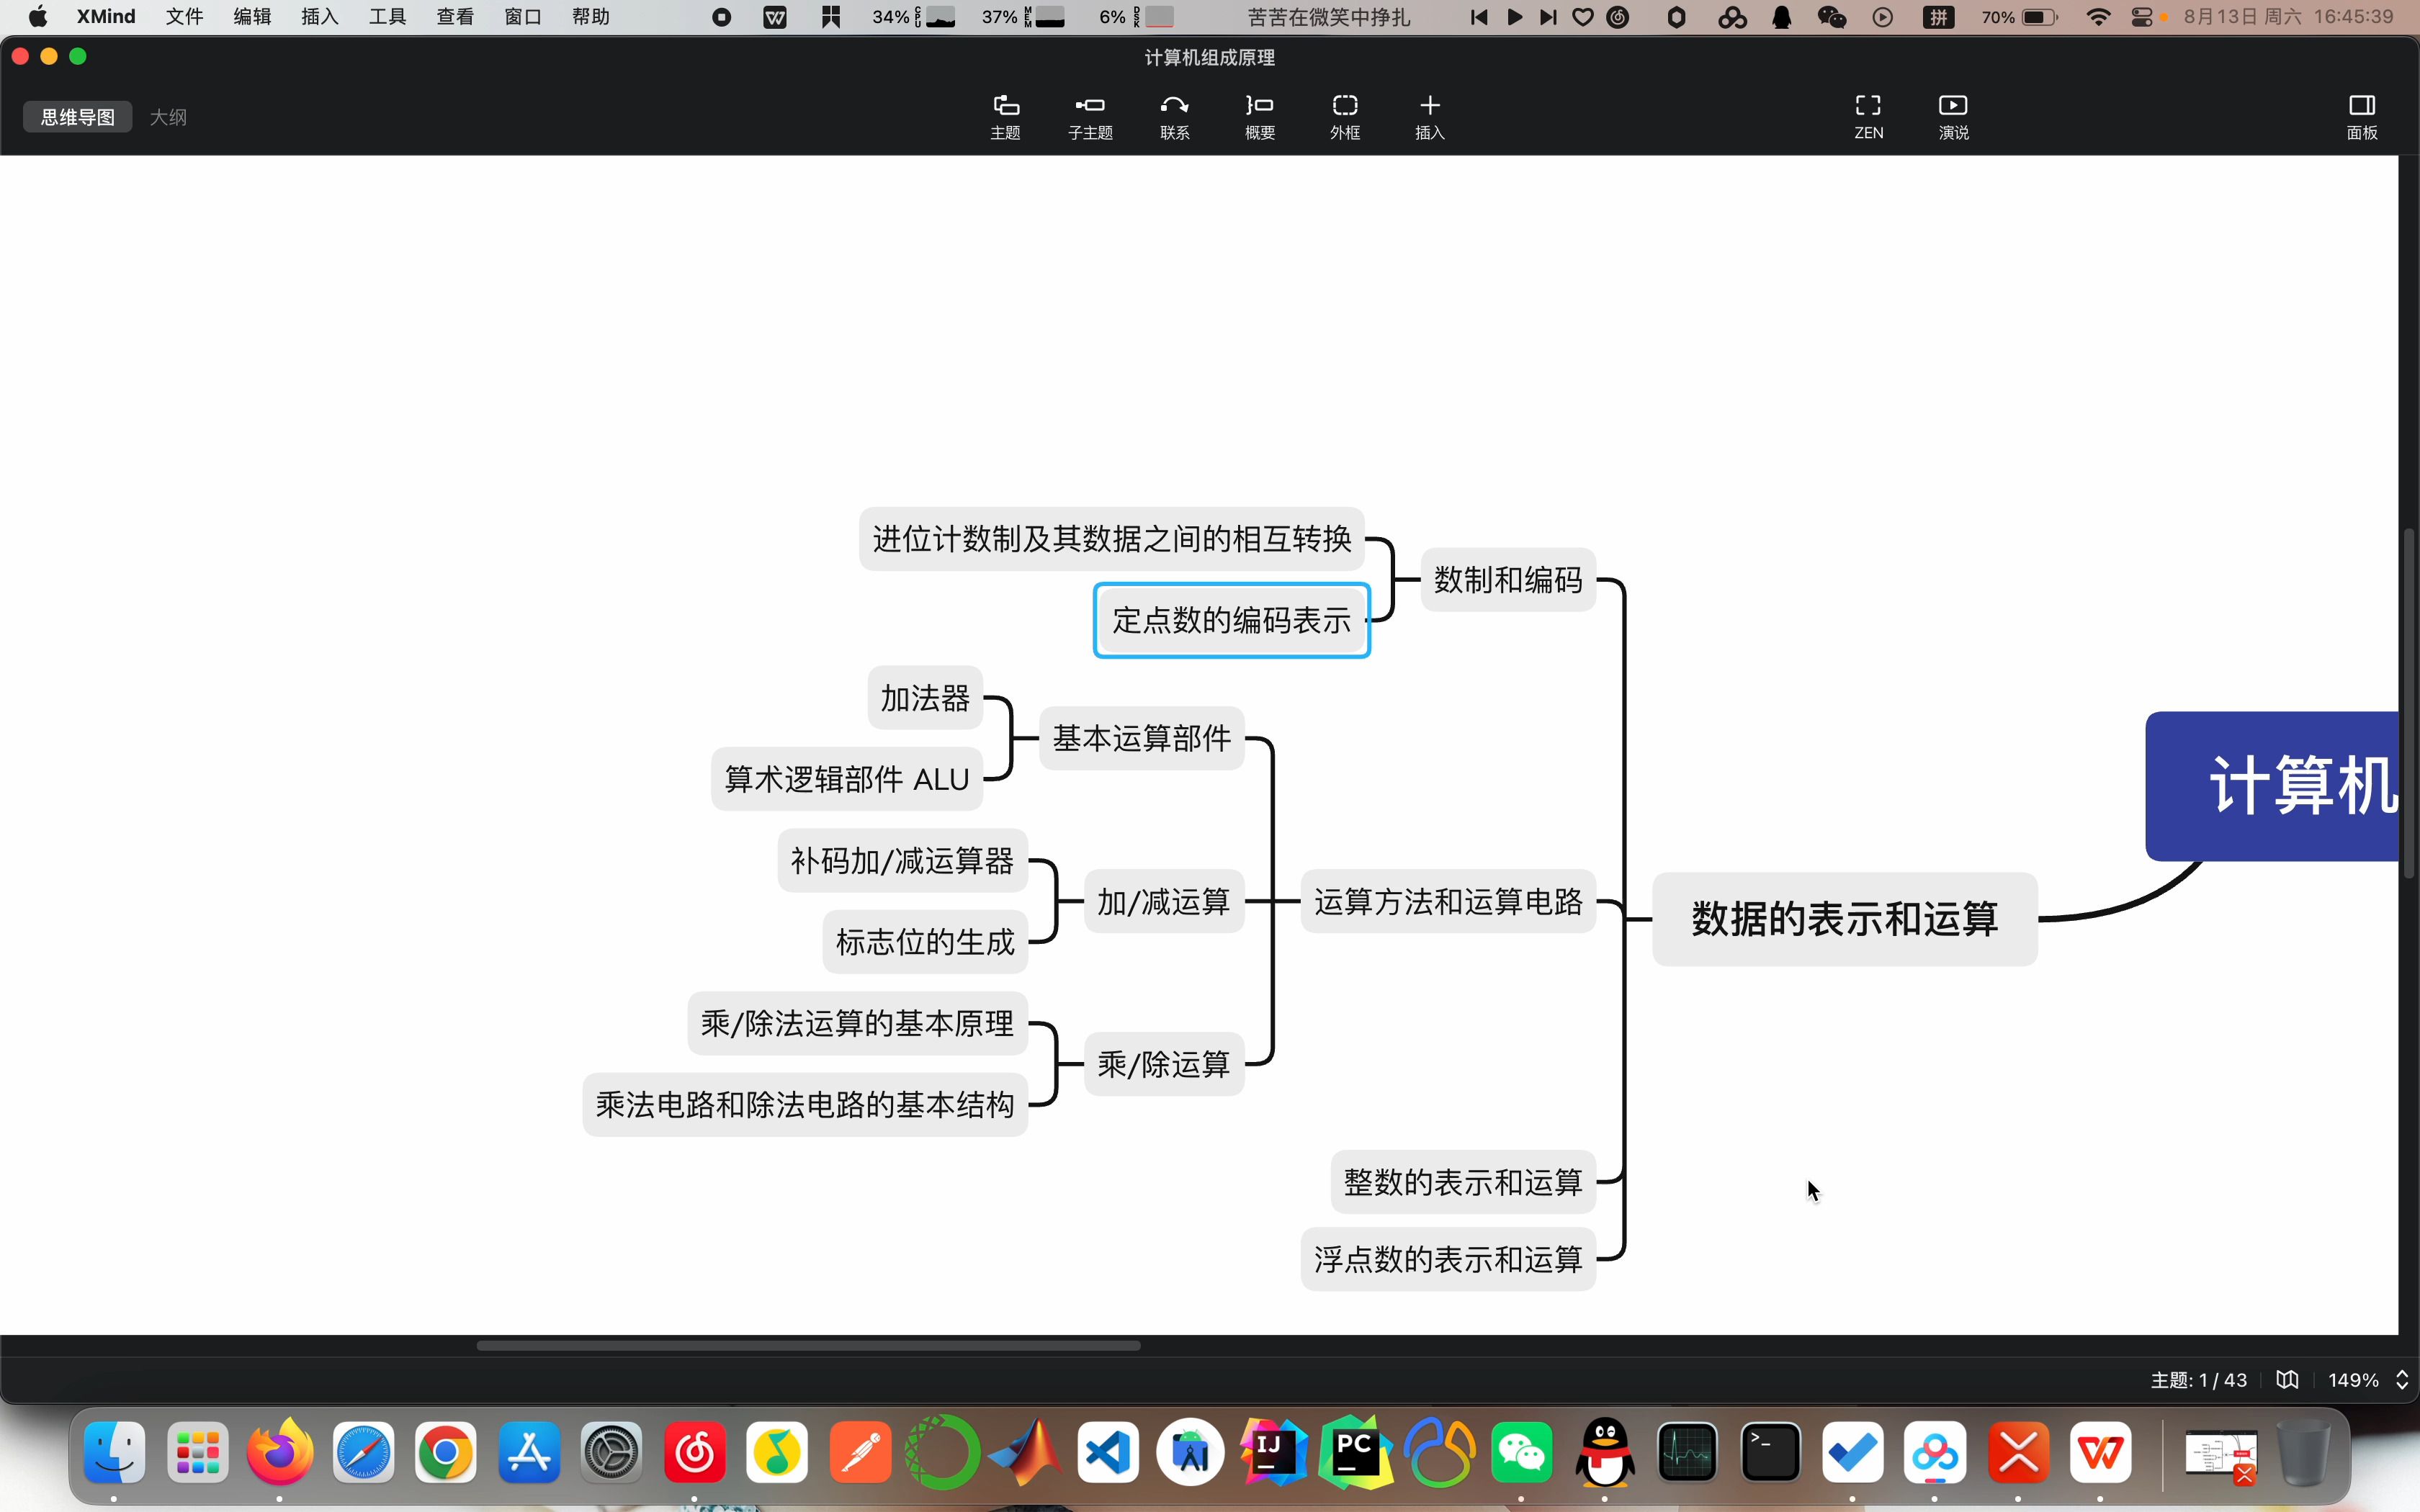Enter ZEN mode
This screenshot has height=1512, width=2420.
click(1867, 116)
